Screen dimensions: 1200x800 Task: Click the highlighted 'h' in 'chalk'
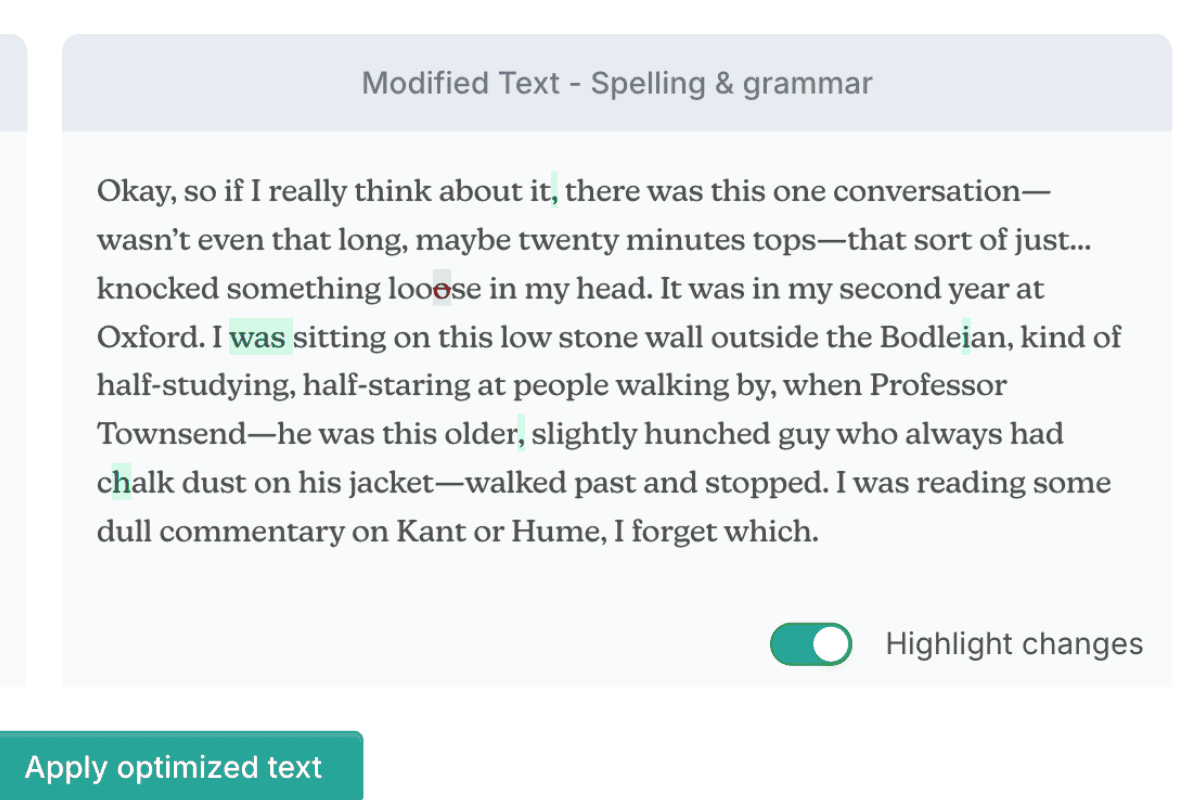click(x=121, y=483)
